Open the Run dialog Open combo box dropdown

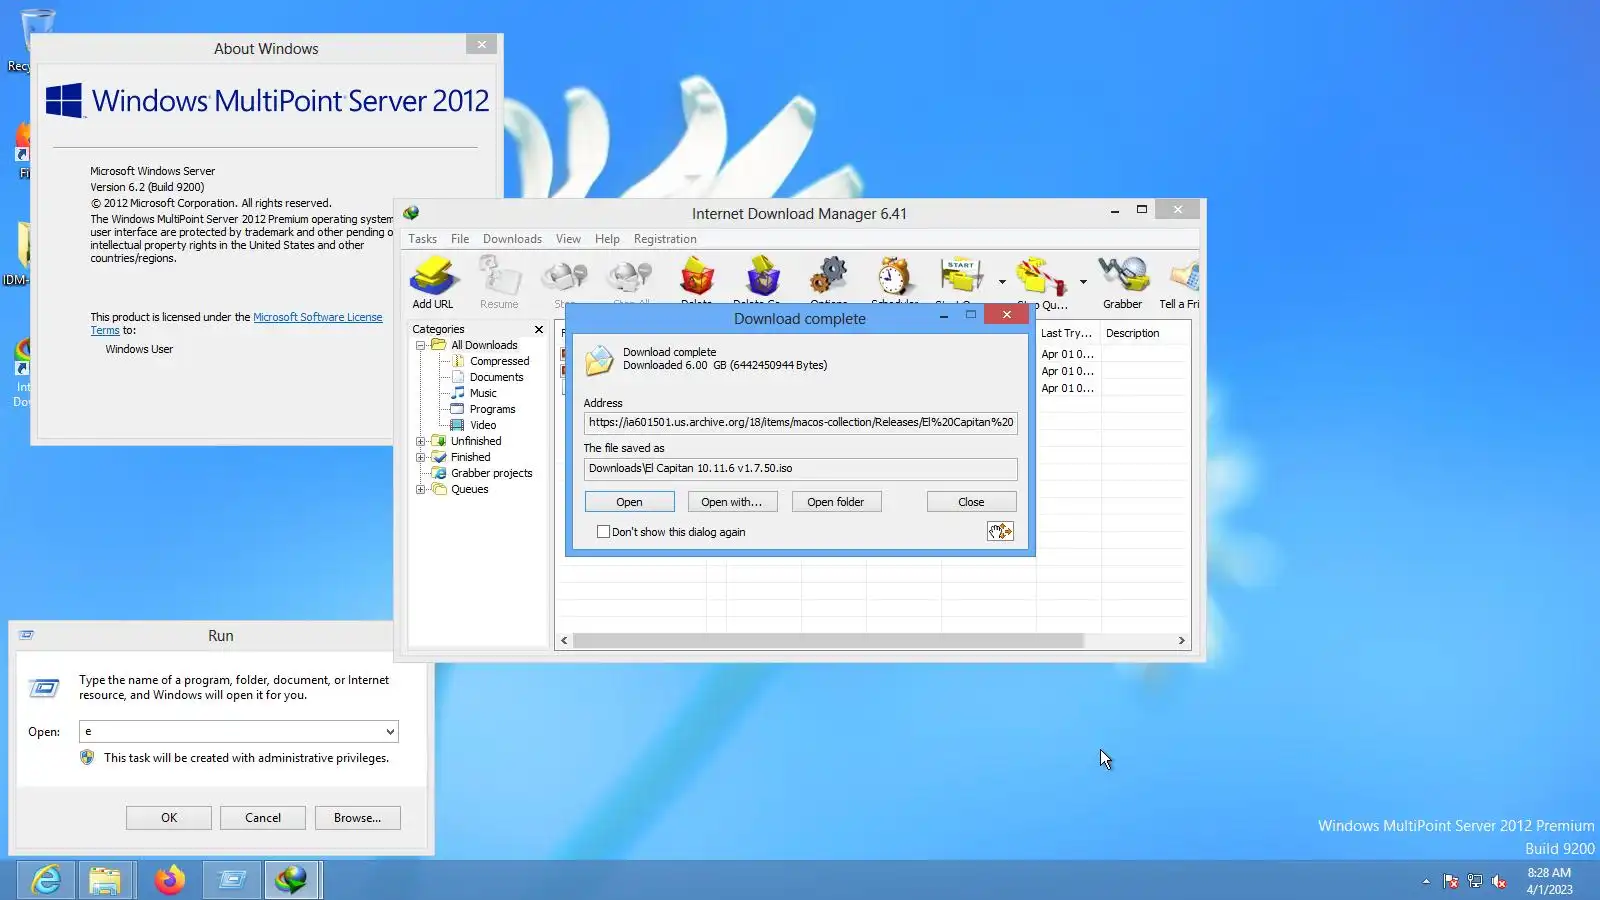coord(390,732)
